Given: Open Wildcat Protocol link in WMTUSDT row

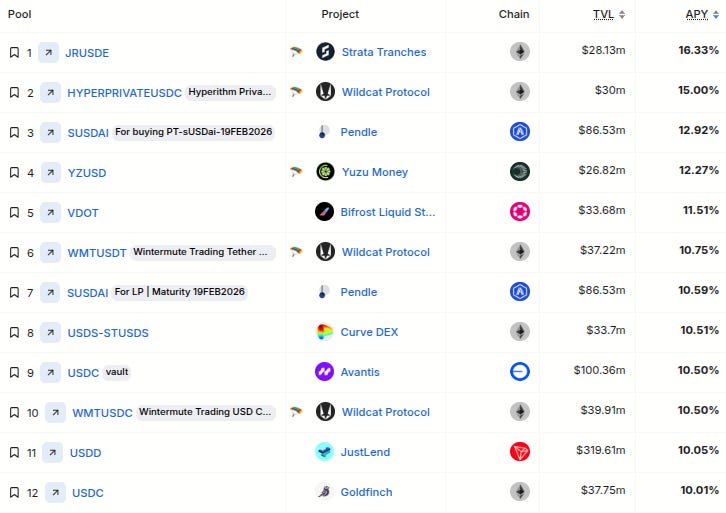Looking at the screenshot, I should point(386,252).
